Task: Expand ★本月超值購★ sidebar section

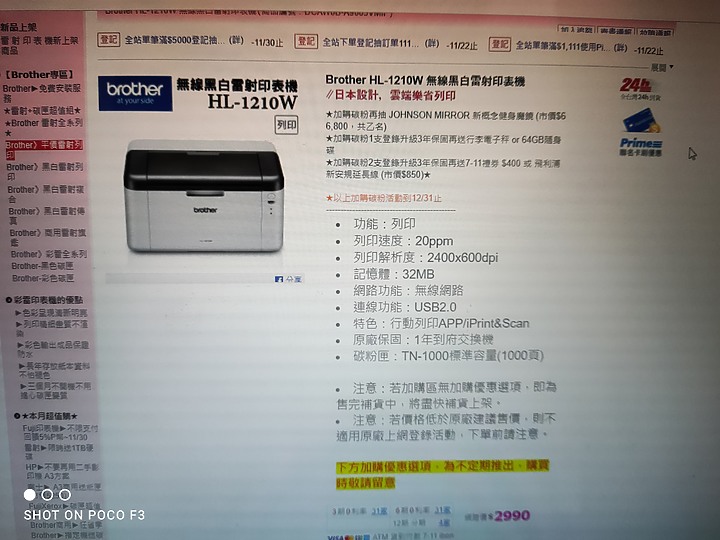Action: (46, 416)
